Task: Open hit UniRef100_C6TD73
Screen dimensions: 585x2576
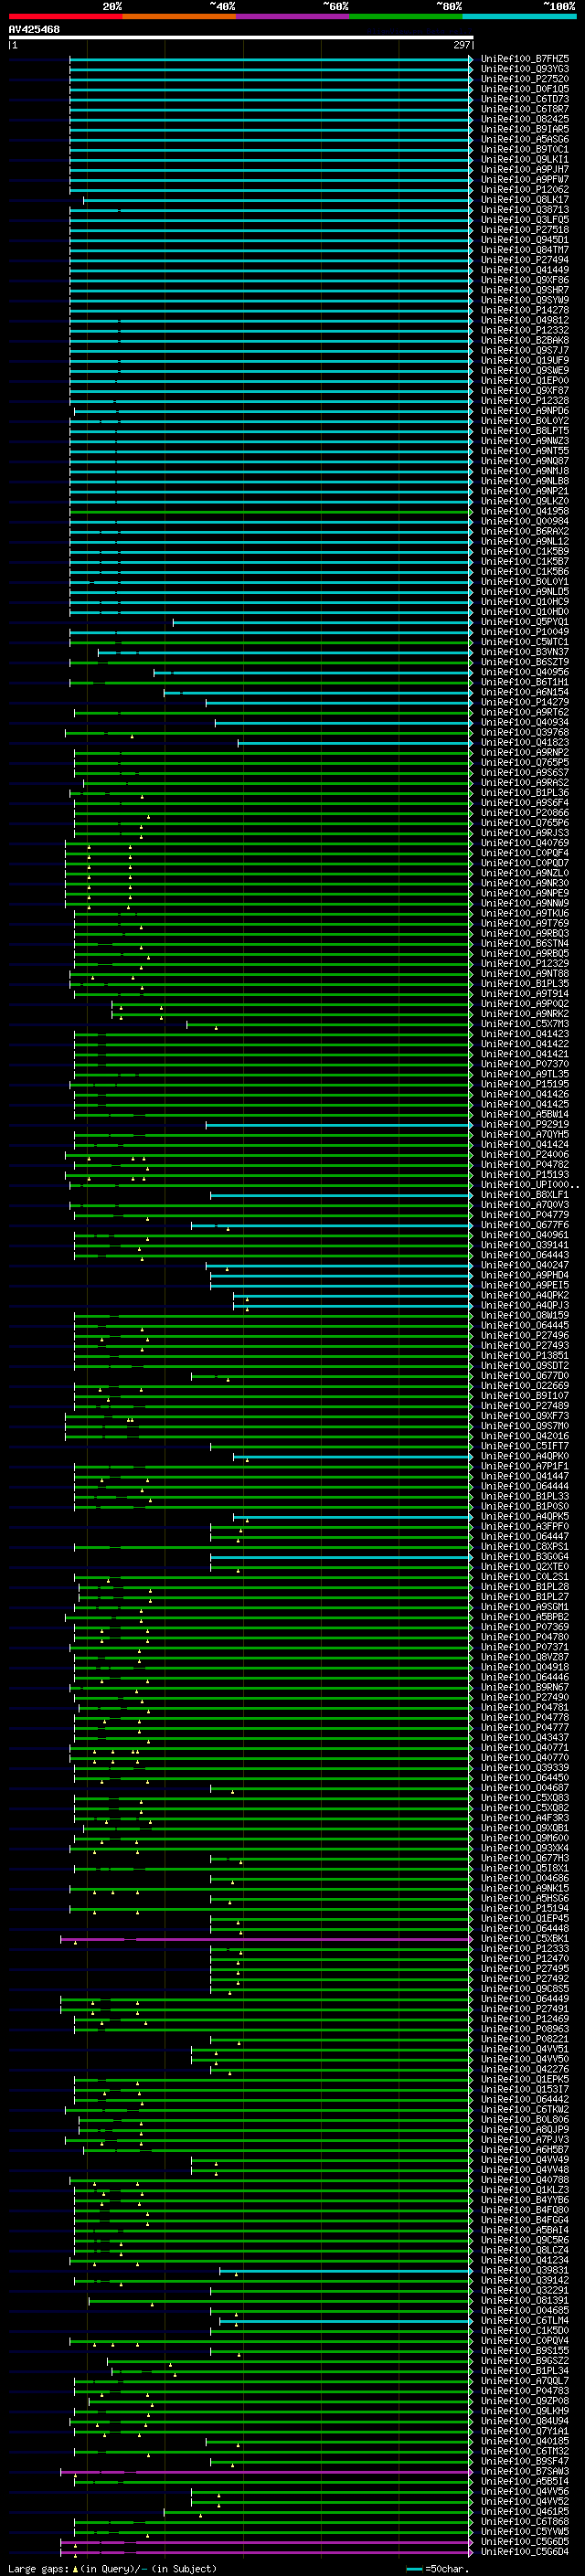Action: (524, 99)
